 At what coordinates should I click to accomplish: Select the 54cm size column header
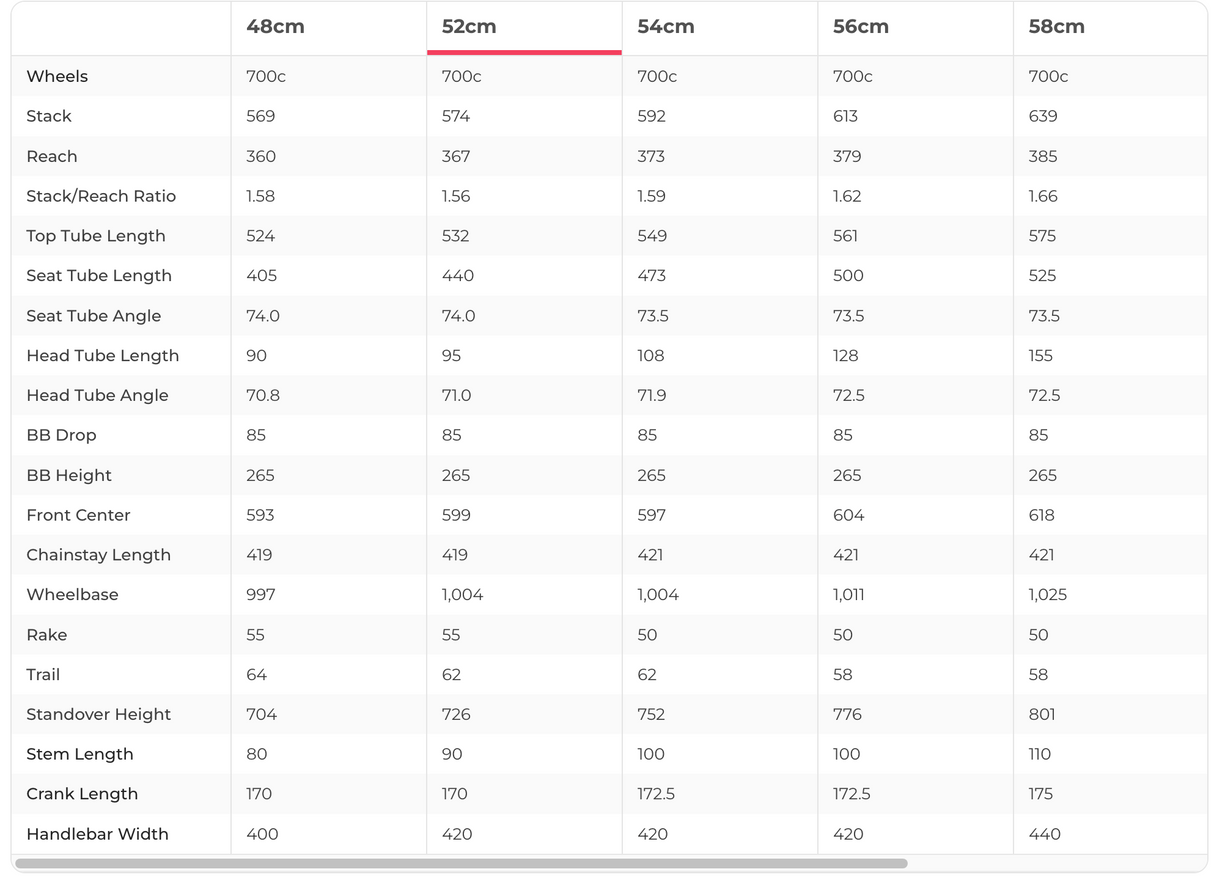tap(666, 27)
